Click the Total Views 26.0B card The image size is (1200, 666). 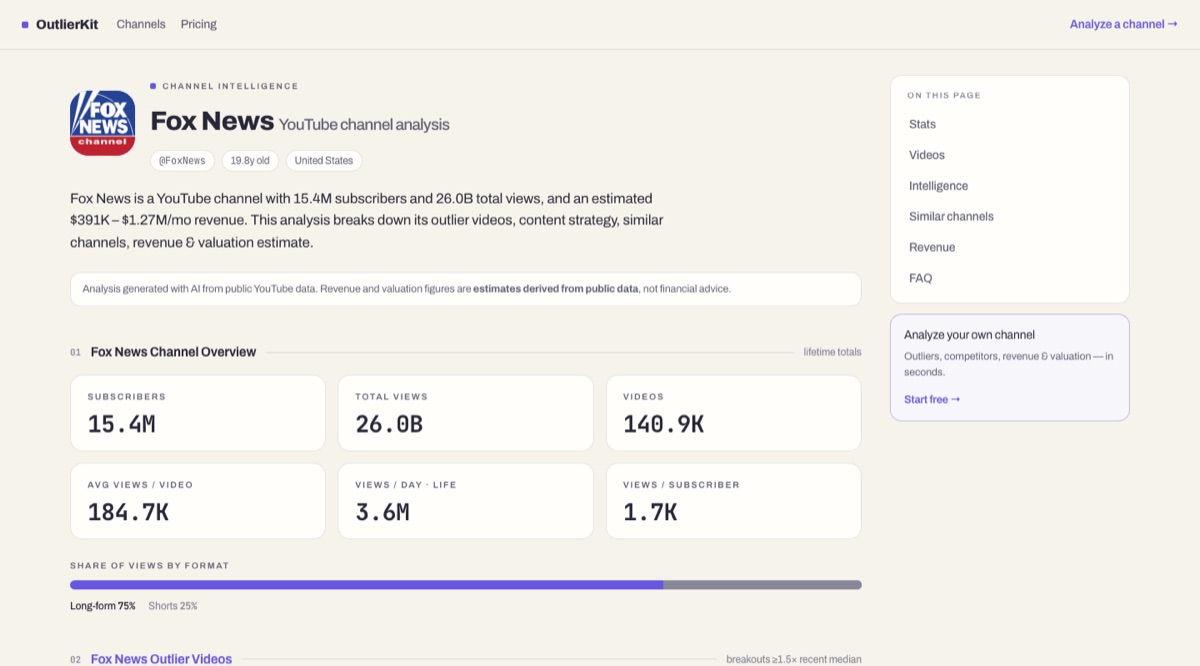pyautogui.click(x=466, y=413)
